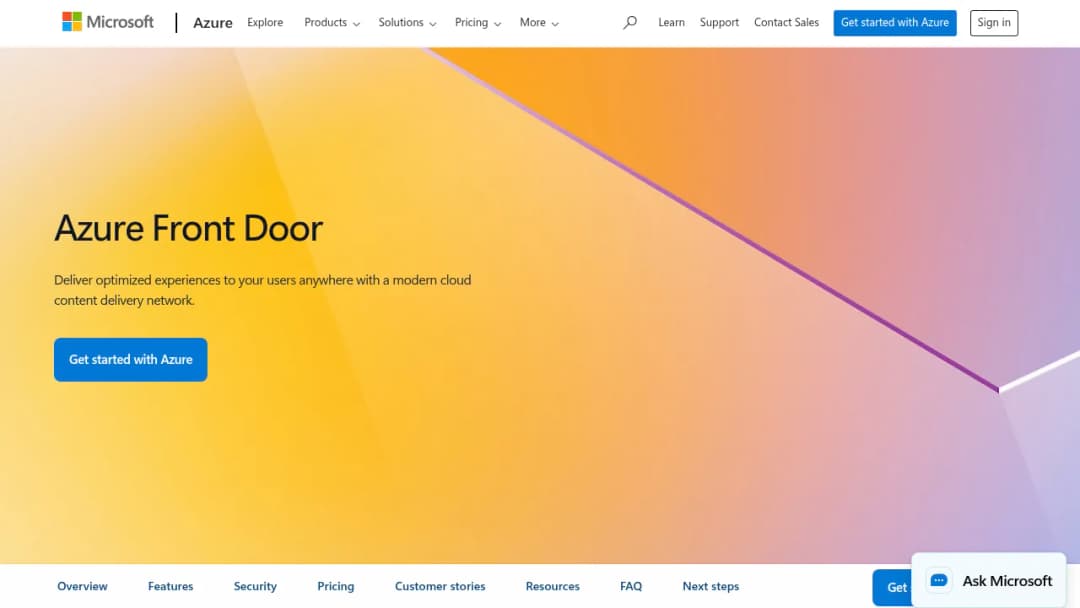Open the Customer stories section tab
This screenshot has width=1080, height=608.
click(440, 586)
